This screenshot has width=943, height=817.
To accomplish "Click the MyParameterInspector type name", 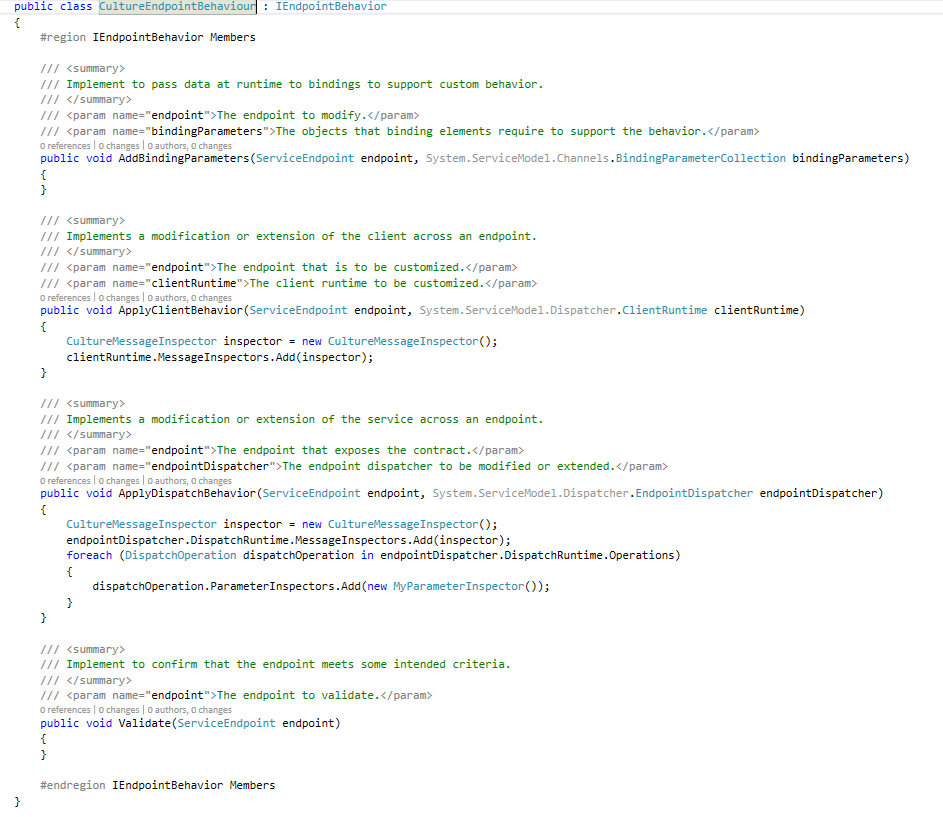I will point(458,587).
